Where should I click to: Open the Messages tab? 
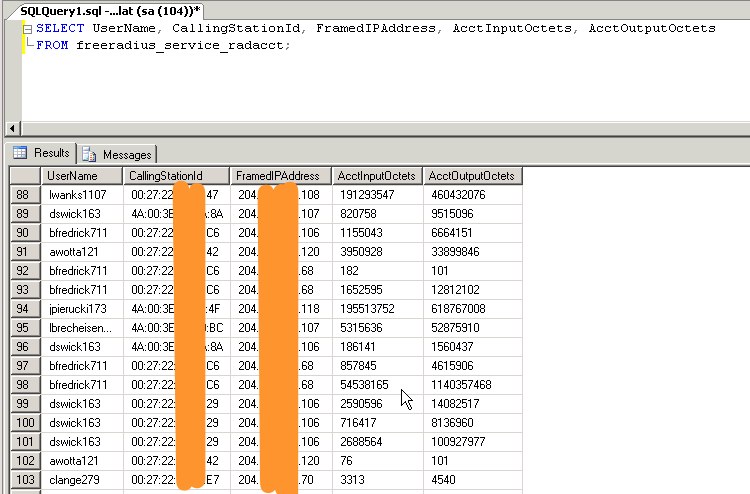[117, 154]
